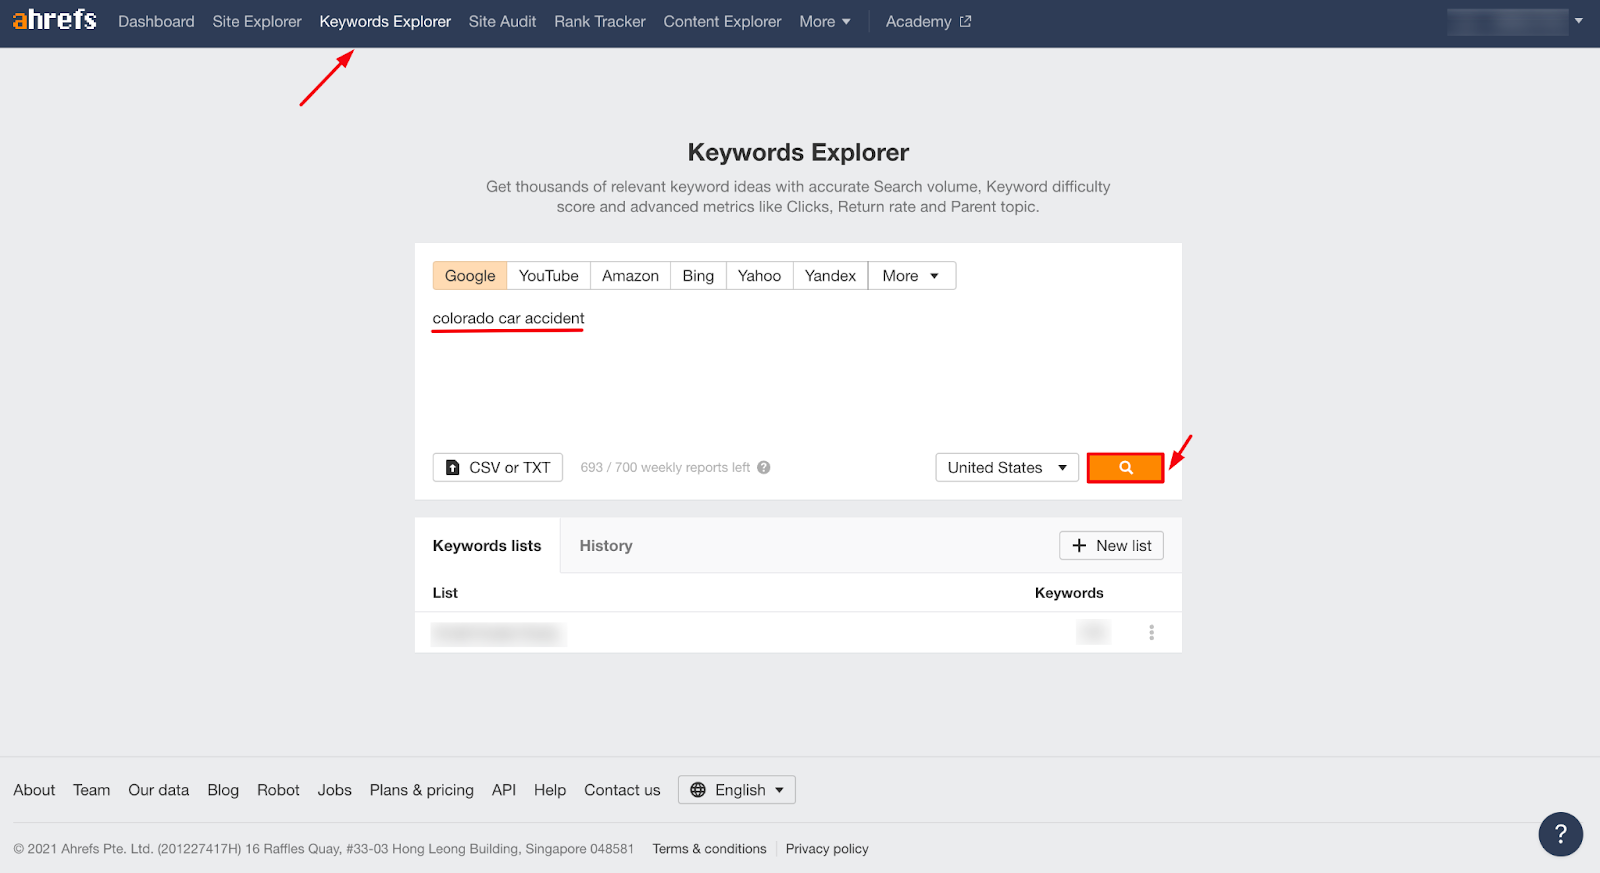Open the Jobs footer link
Image resolution: width=1600 pixels, height=873 pixels.
(x=334, y=790)
